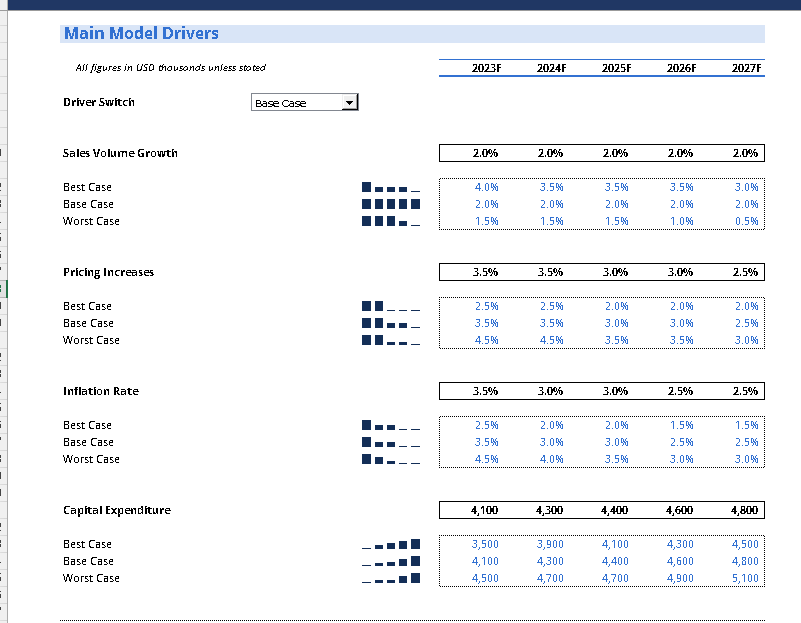Select Inflation Rate active 2023F value 3.5%

pyautogui.click(x=485, y=391)
